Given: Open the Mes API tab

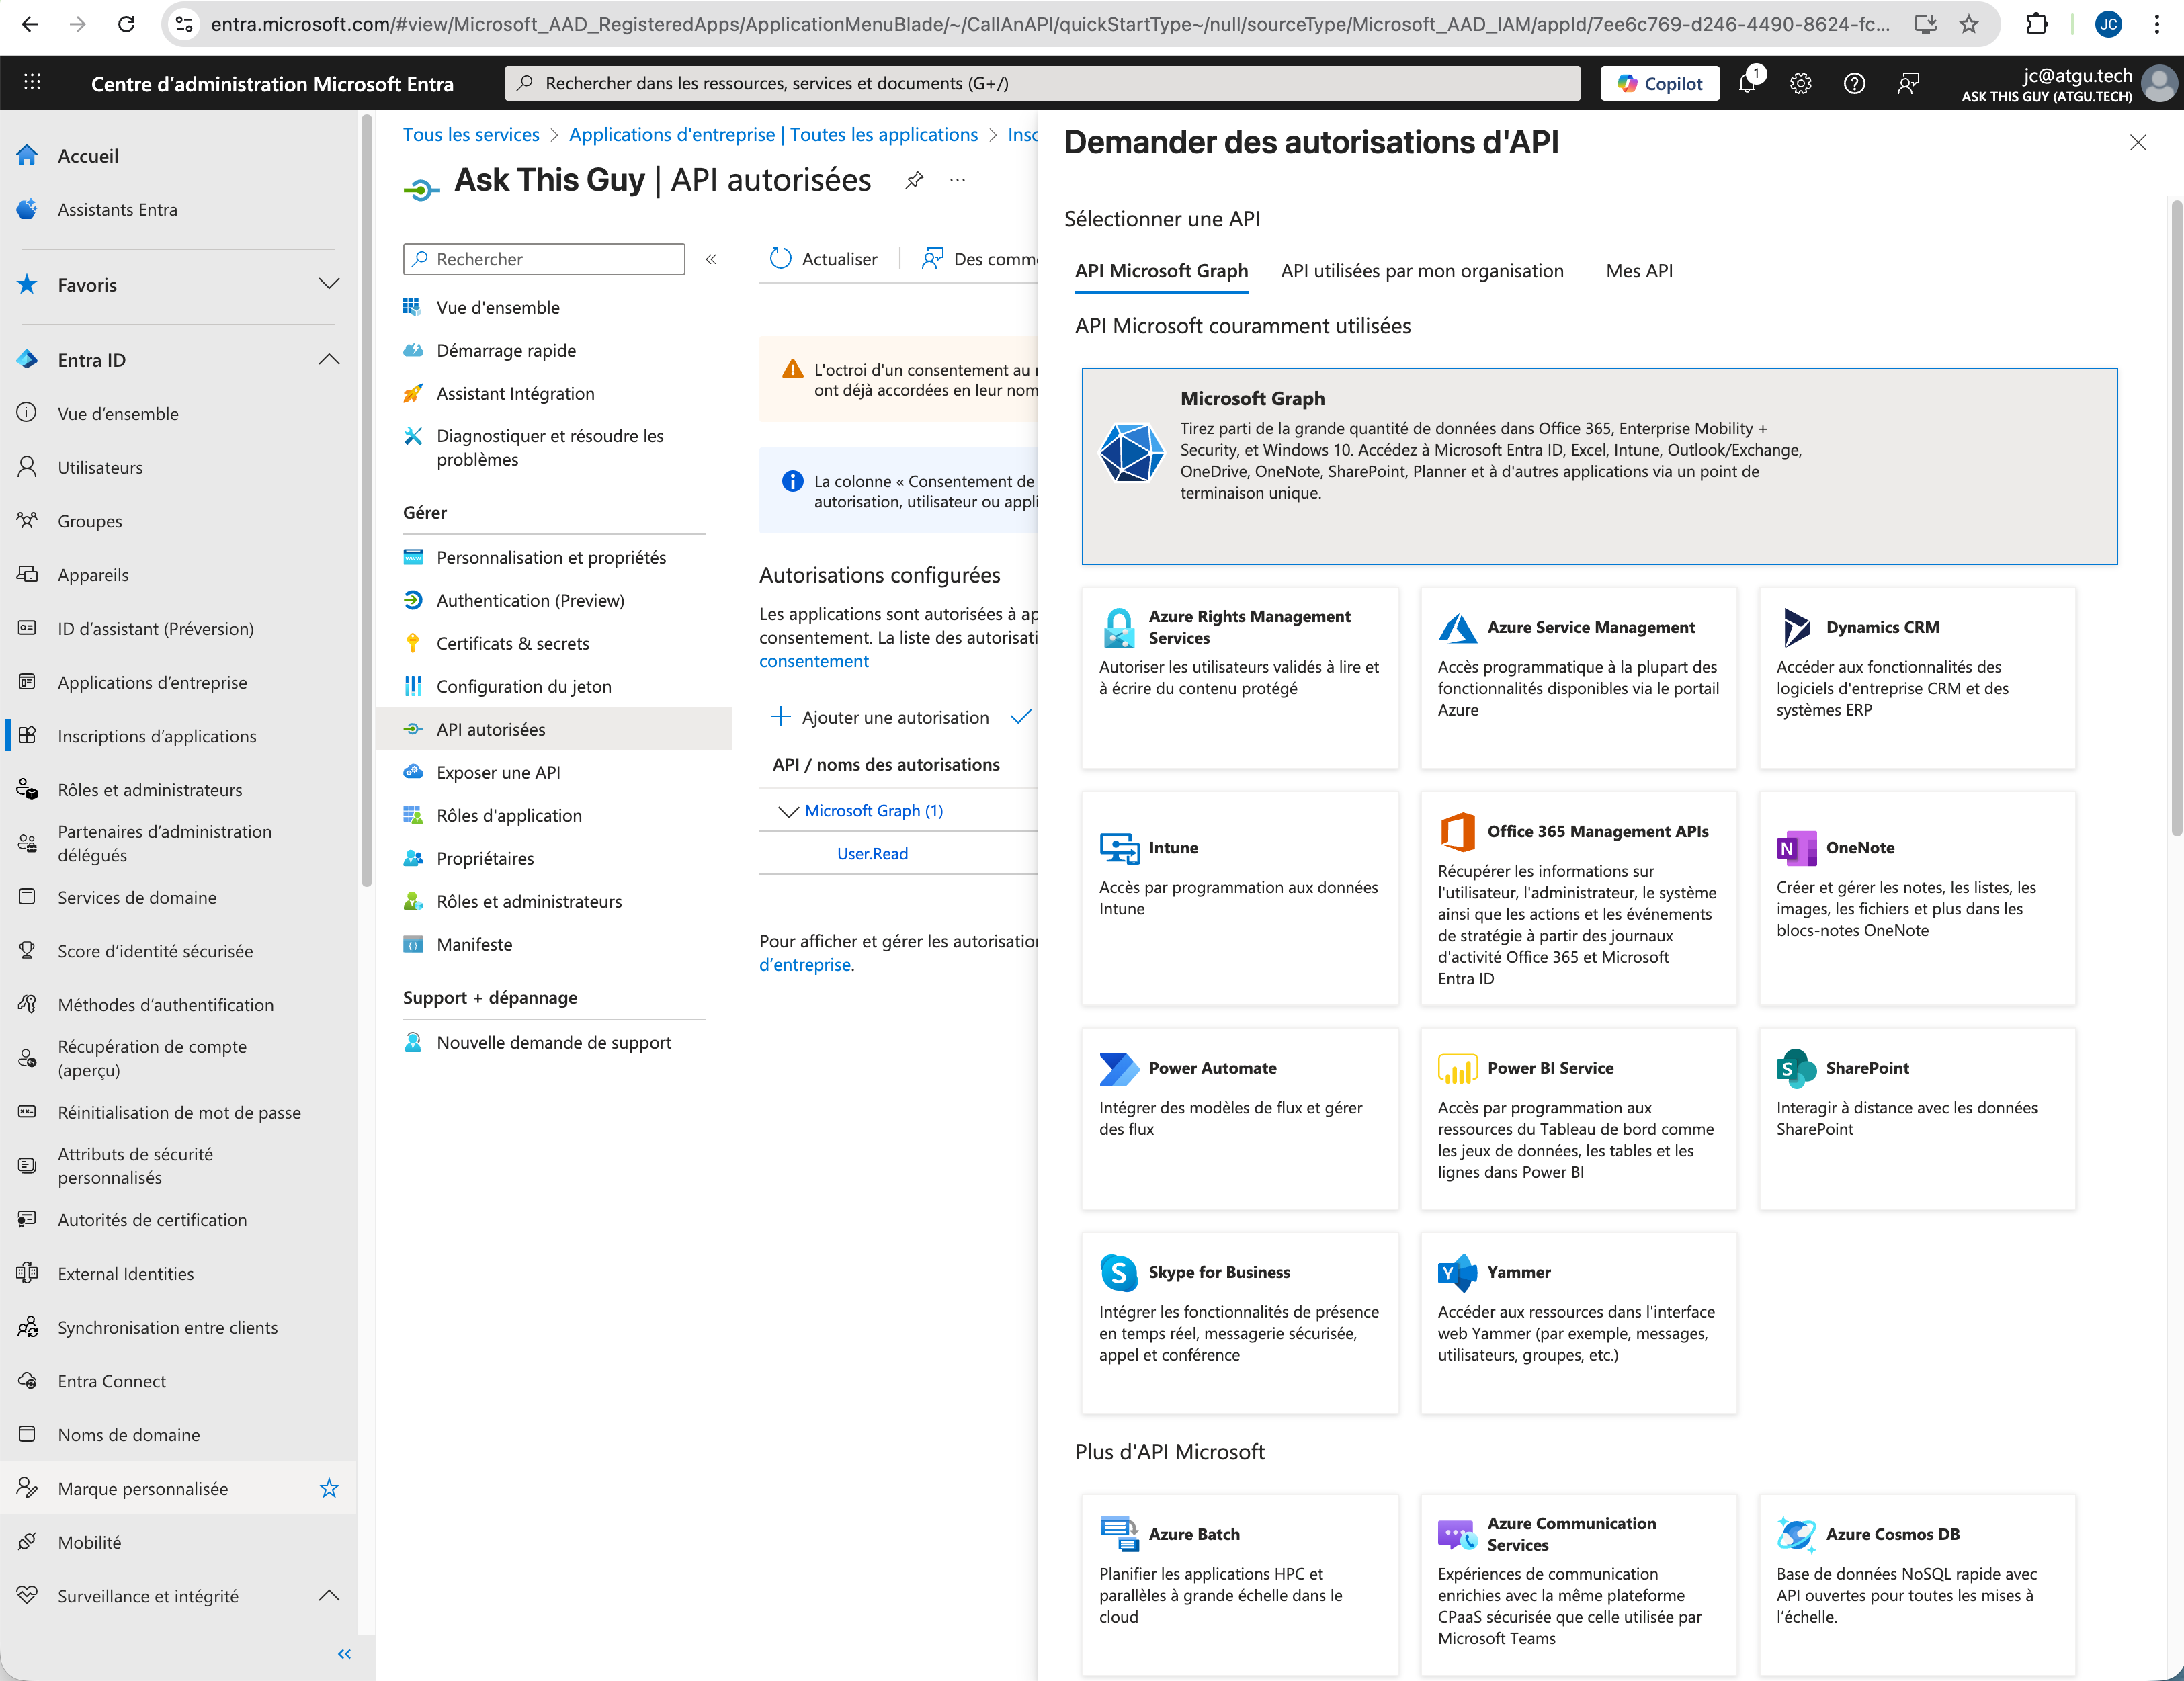Looking at the screenshot, I should click(1639, 271).
